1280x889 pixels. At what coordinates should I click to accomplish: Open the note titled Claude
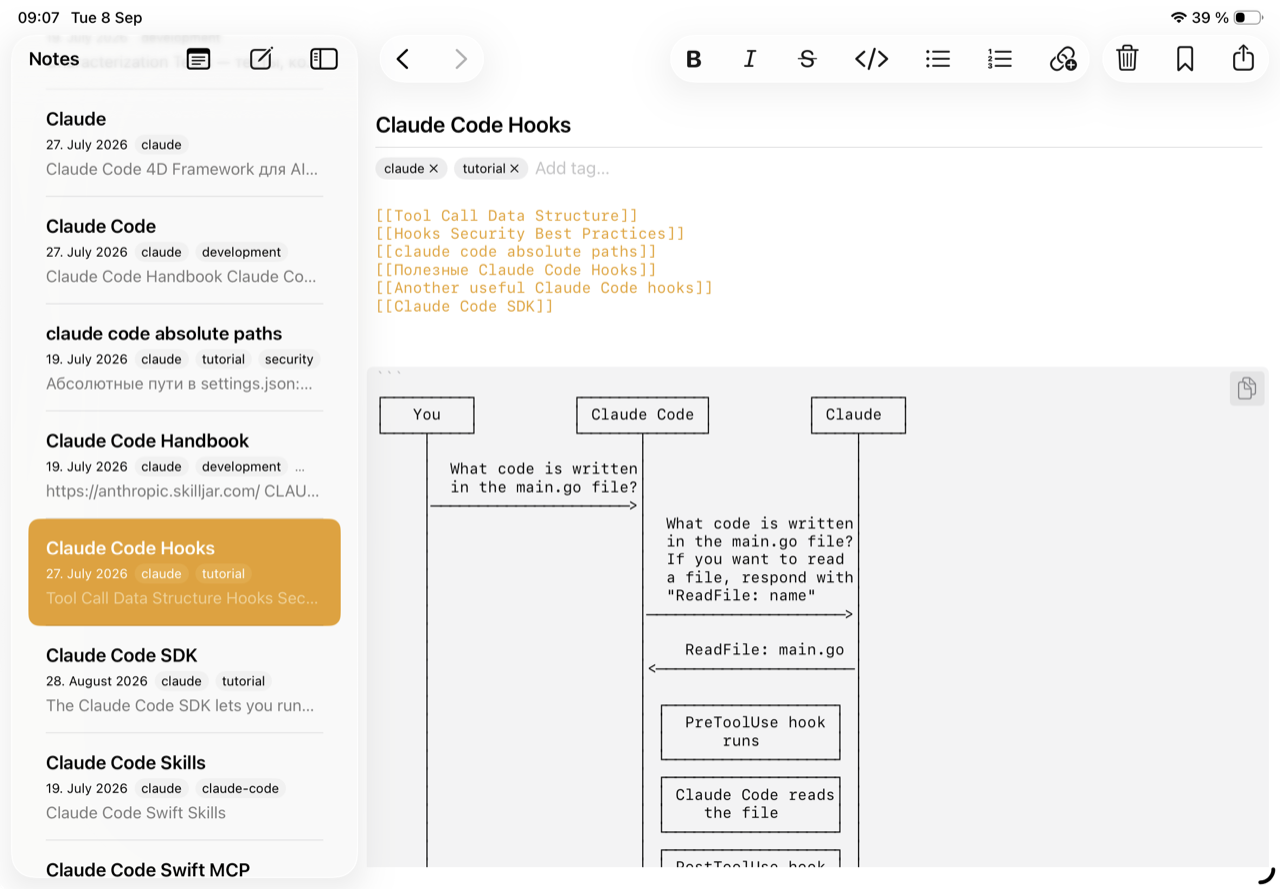(184, 143)
